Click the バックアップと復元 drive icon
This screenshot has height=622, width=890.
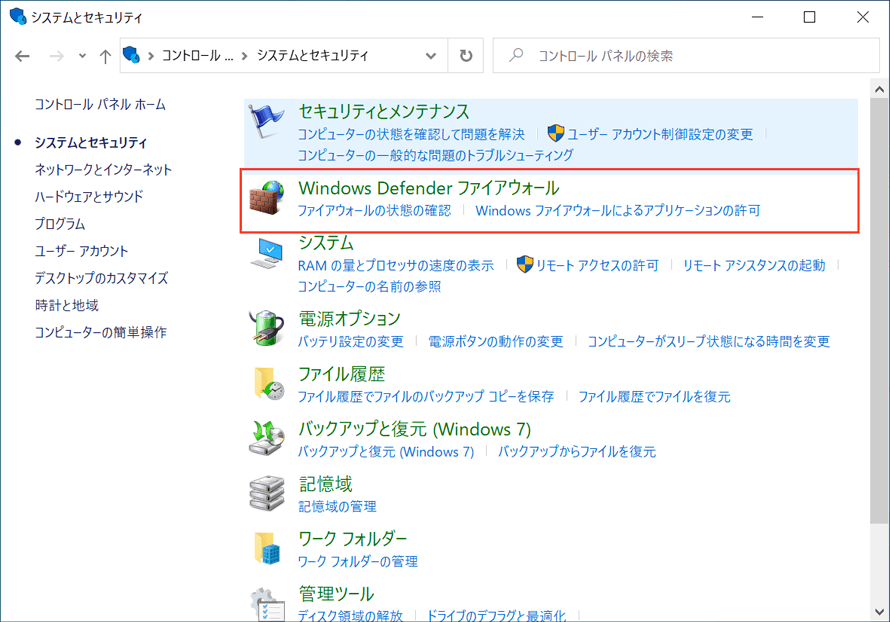[266, 438]
